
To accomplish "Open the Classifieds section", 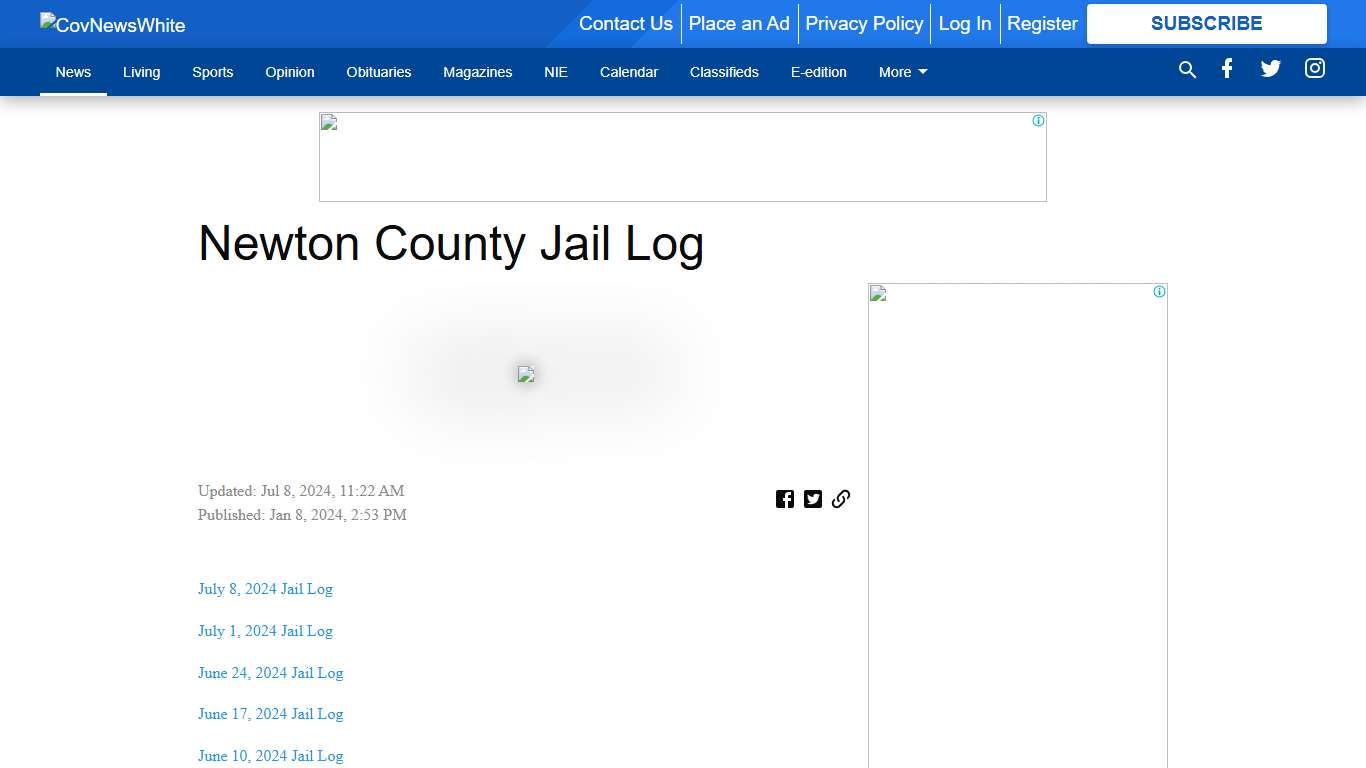I will [724, 71].
